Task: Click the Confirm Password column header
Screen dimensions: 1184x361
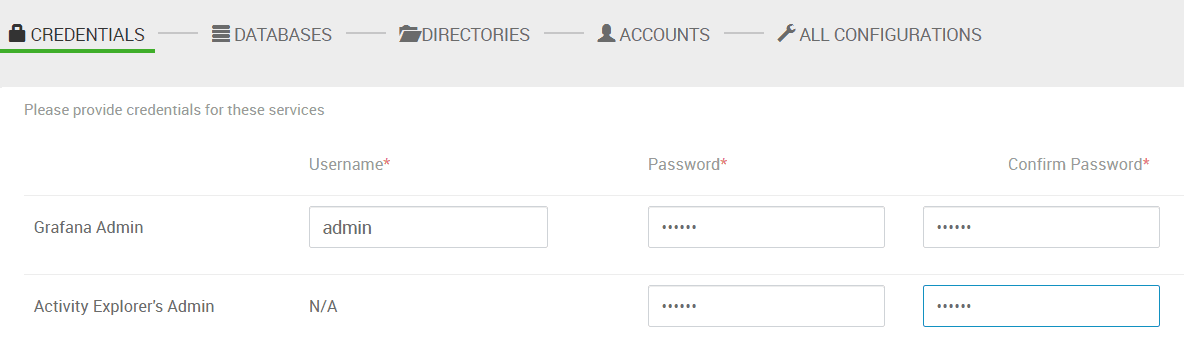Action: 1078,165
